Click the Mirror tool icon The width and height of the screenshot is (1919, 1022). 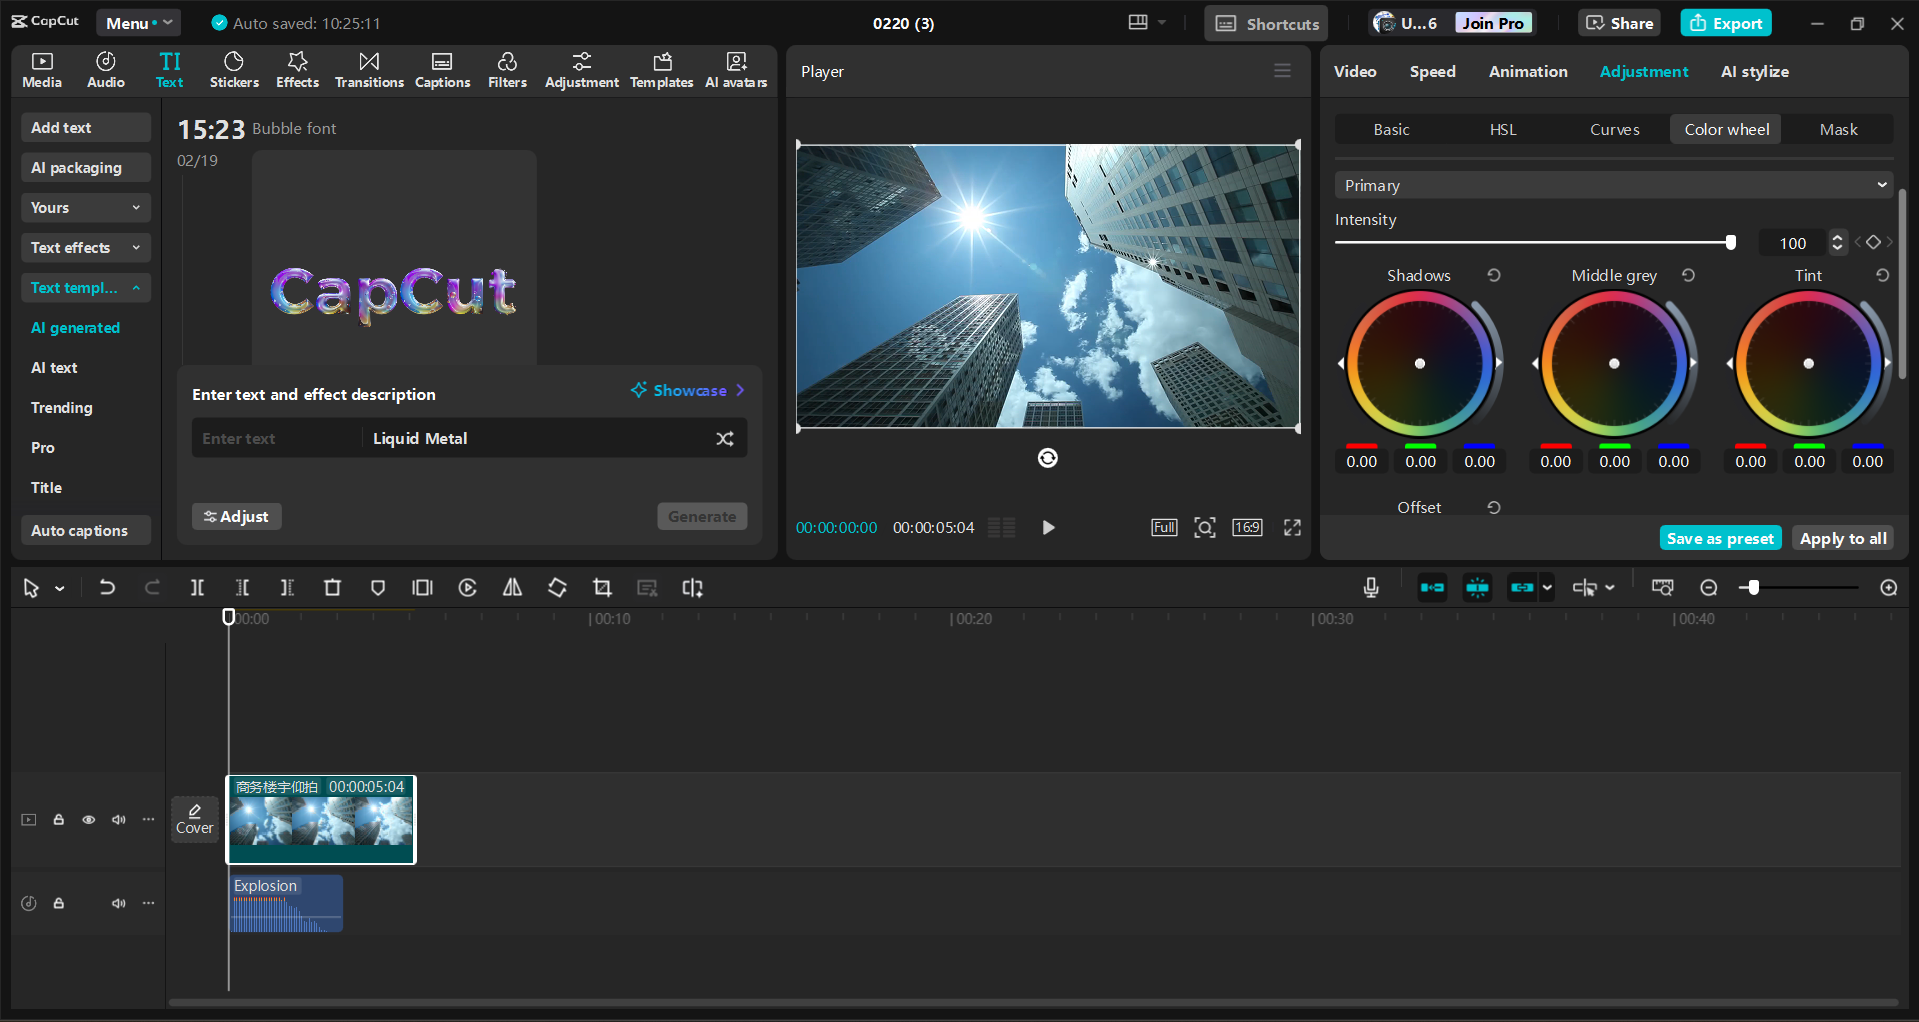(512, 588)
